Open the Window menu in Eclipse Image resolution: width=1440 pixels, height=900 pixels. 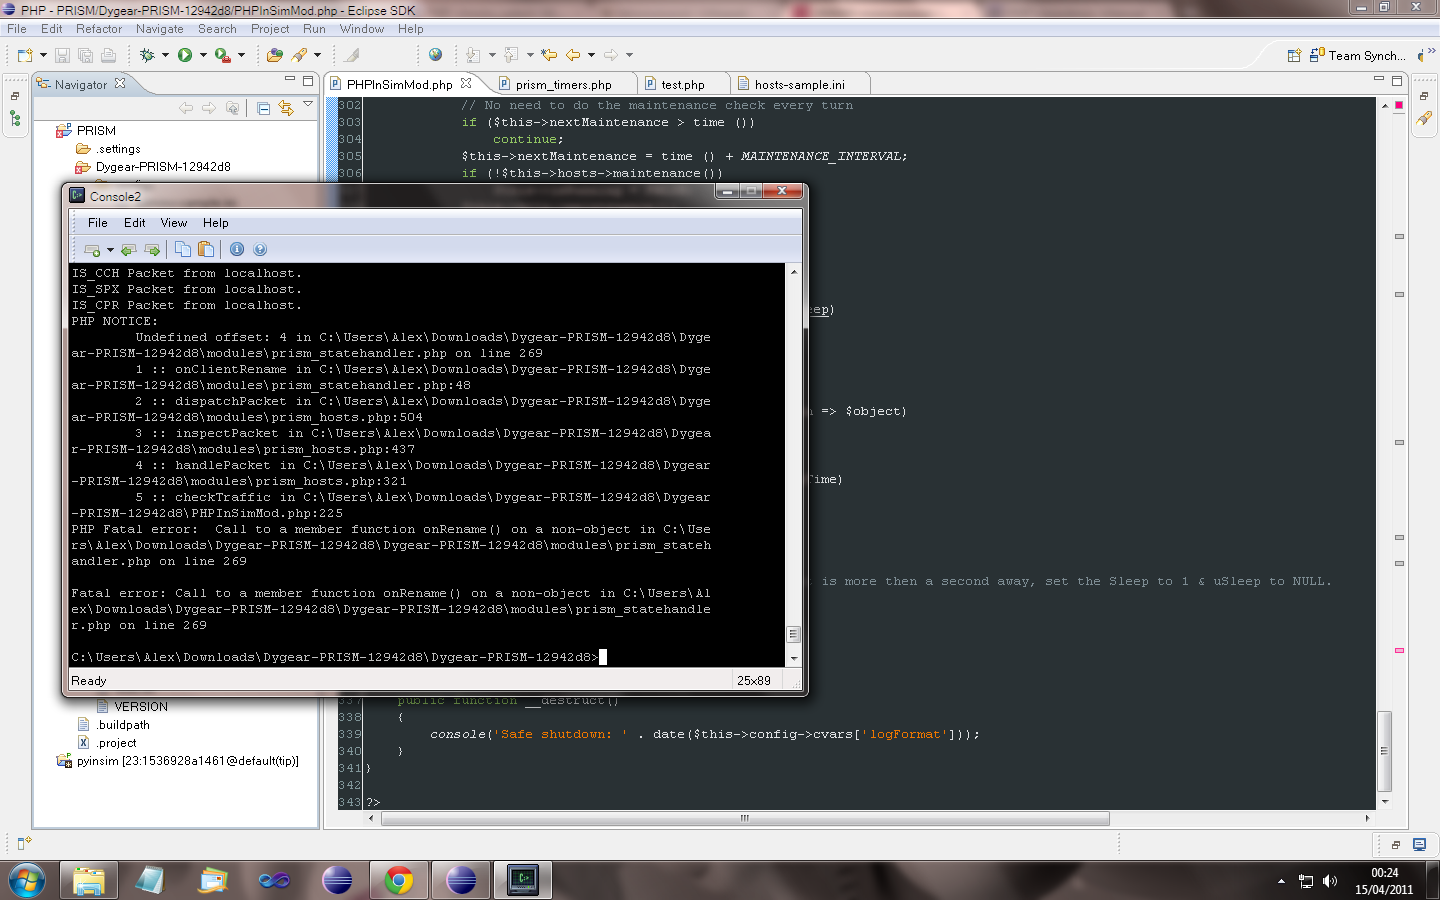coord(362,29)
